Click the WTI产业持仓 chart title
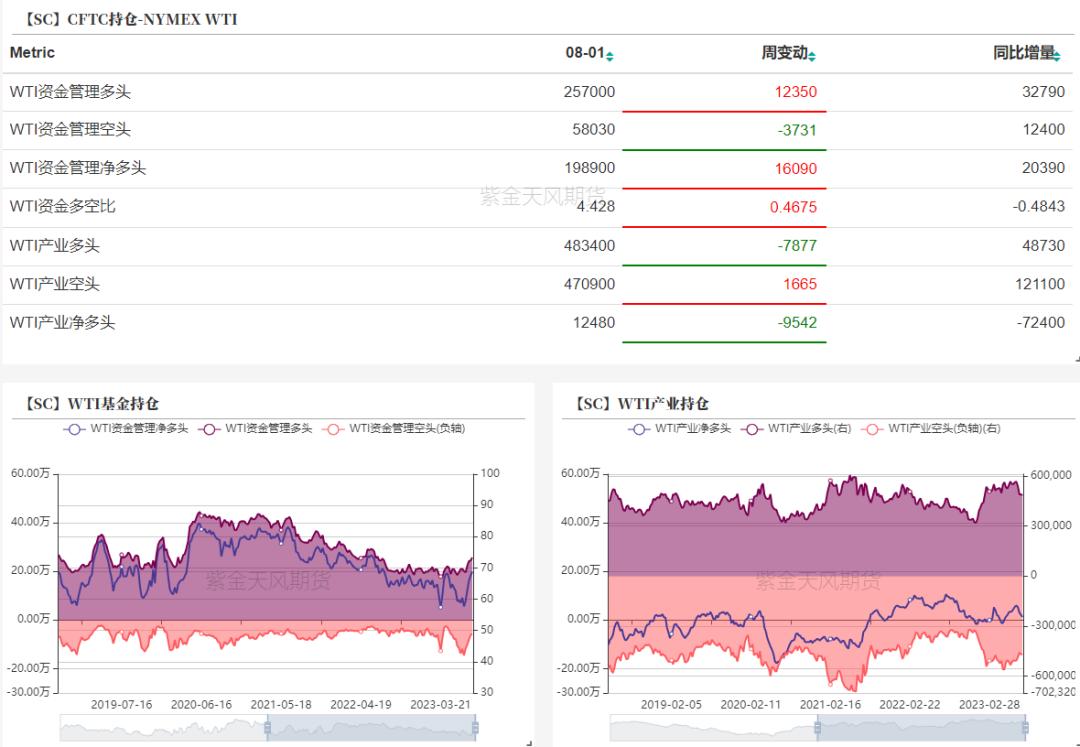The image size is (1080, 747). click(x=641, y=404)
